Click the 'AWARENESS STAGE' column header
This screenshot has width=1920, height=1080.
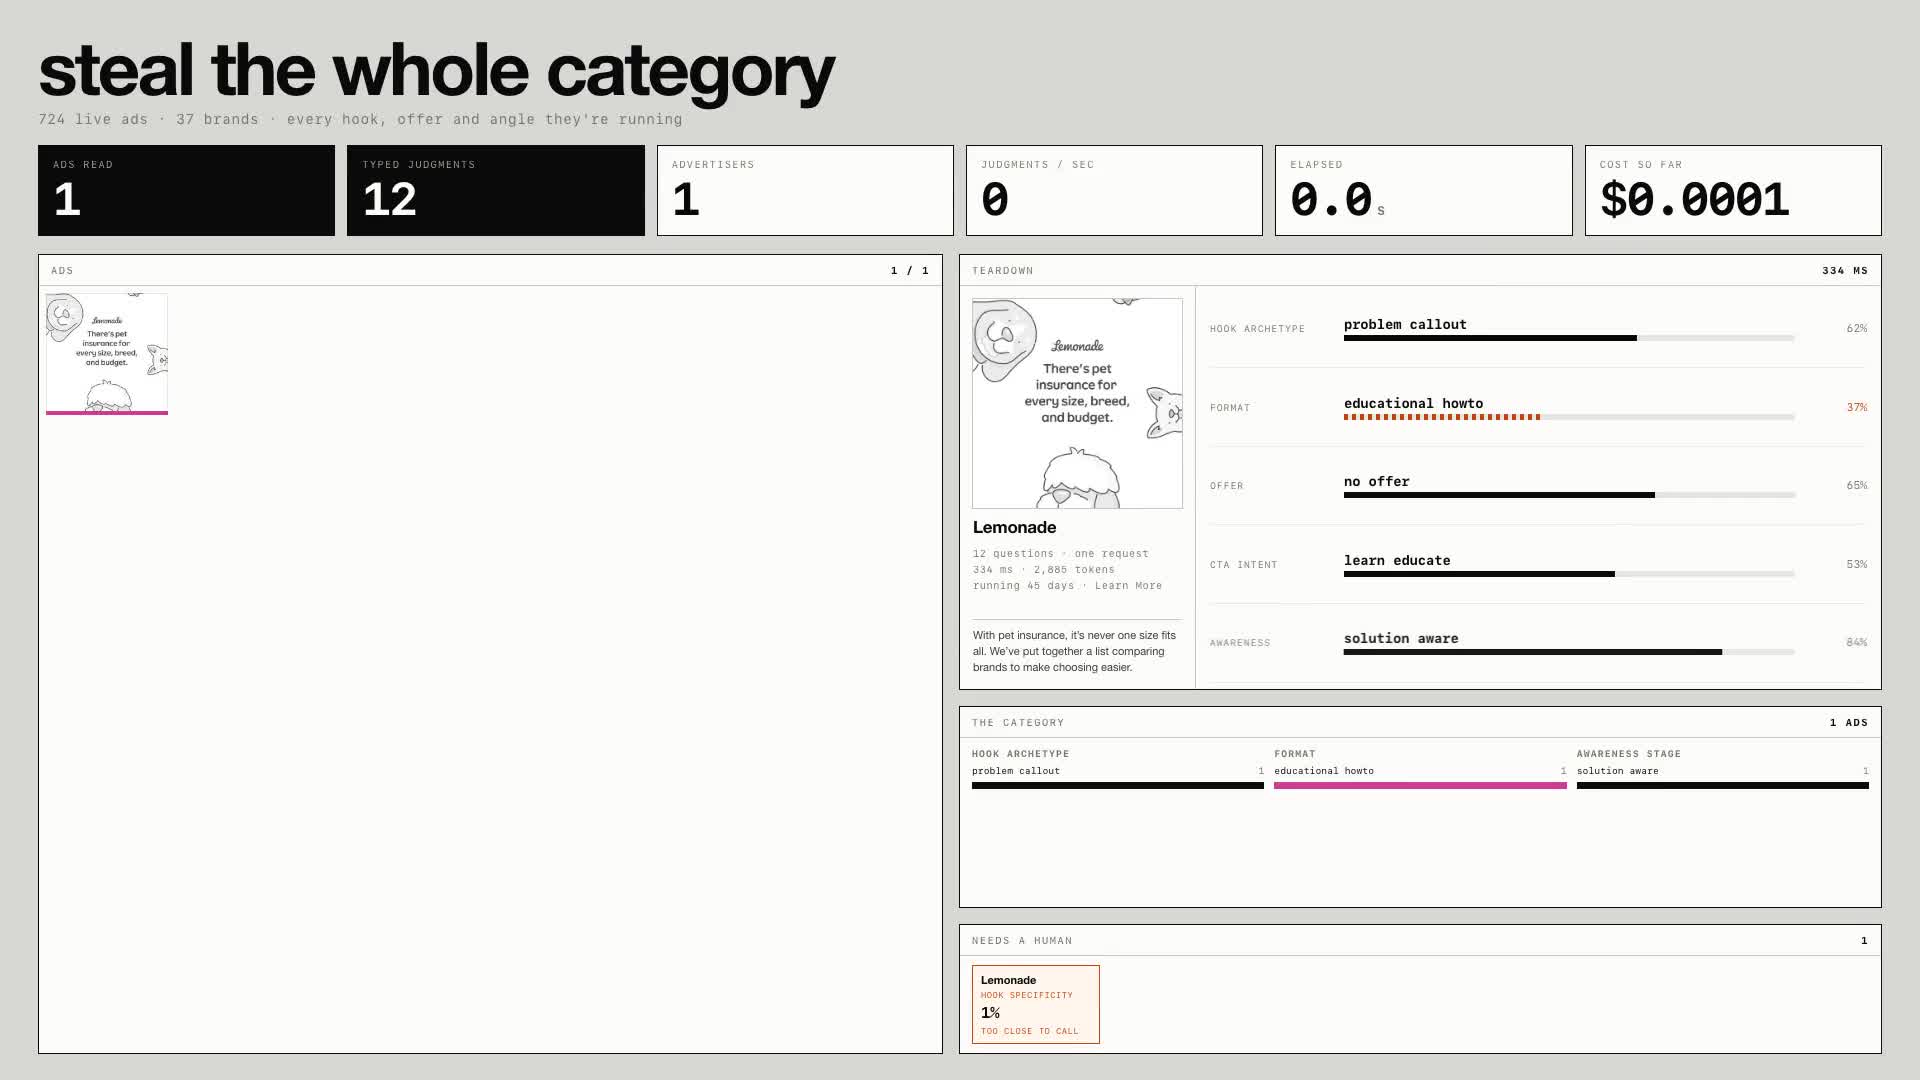[x=1629, y=754]
